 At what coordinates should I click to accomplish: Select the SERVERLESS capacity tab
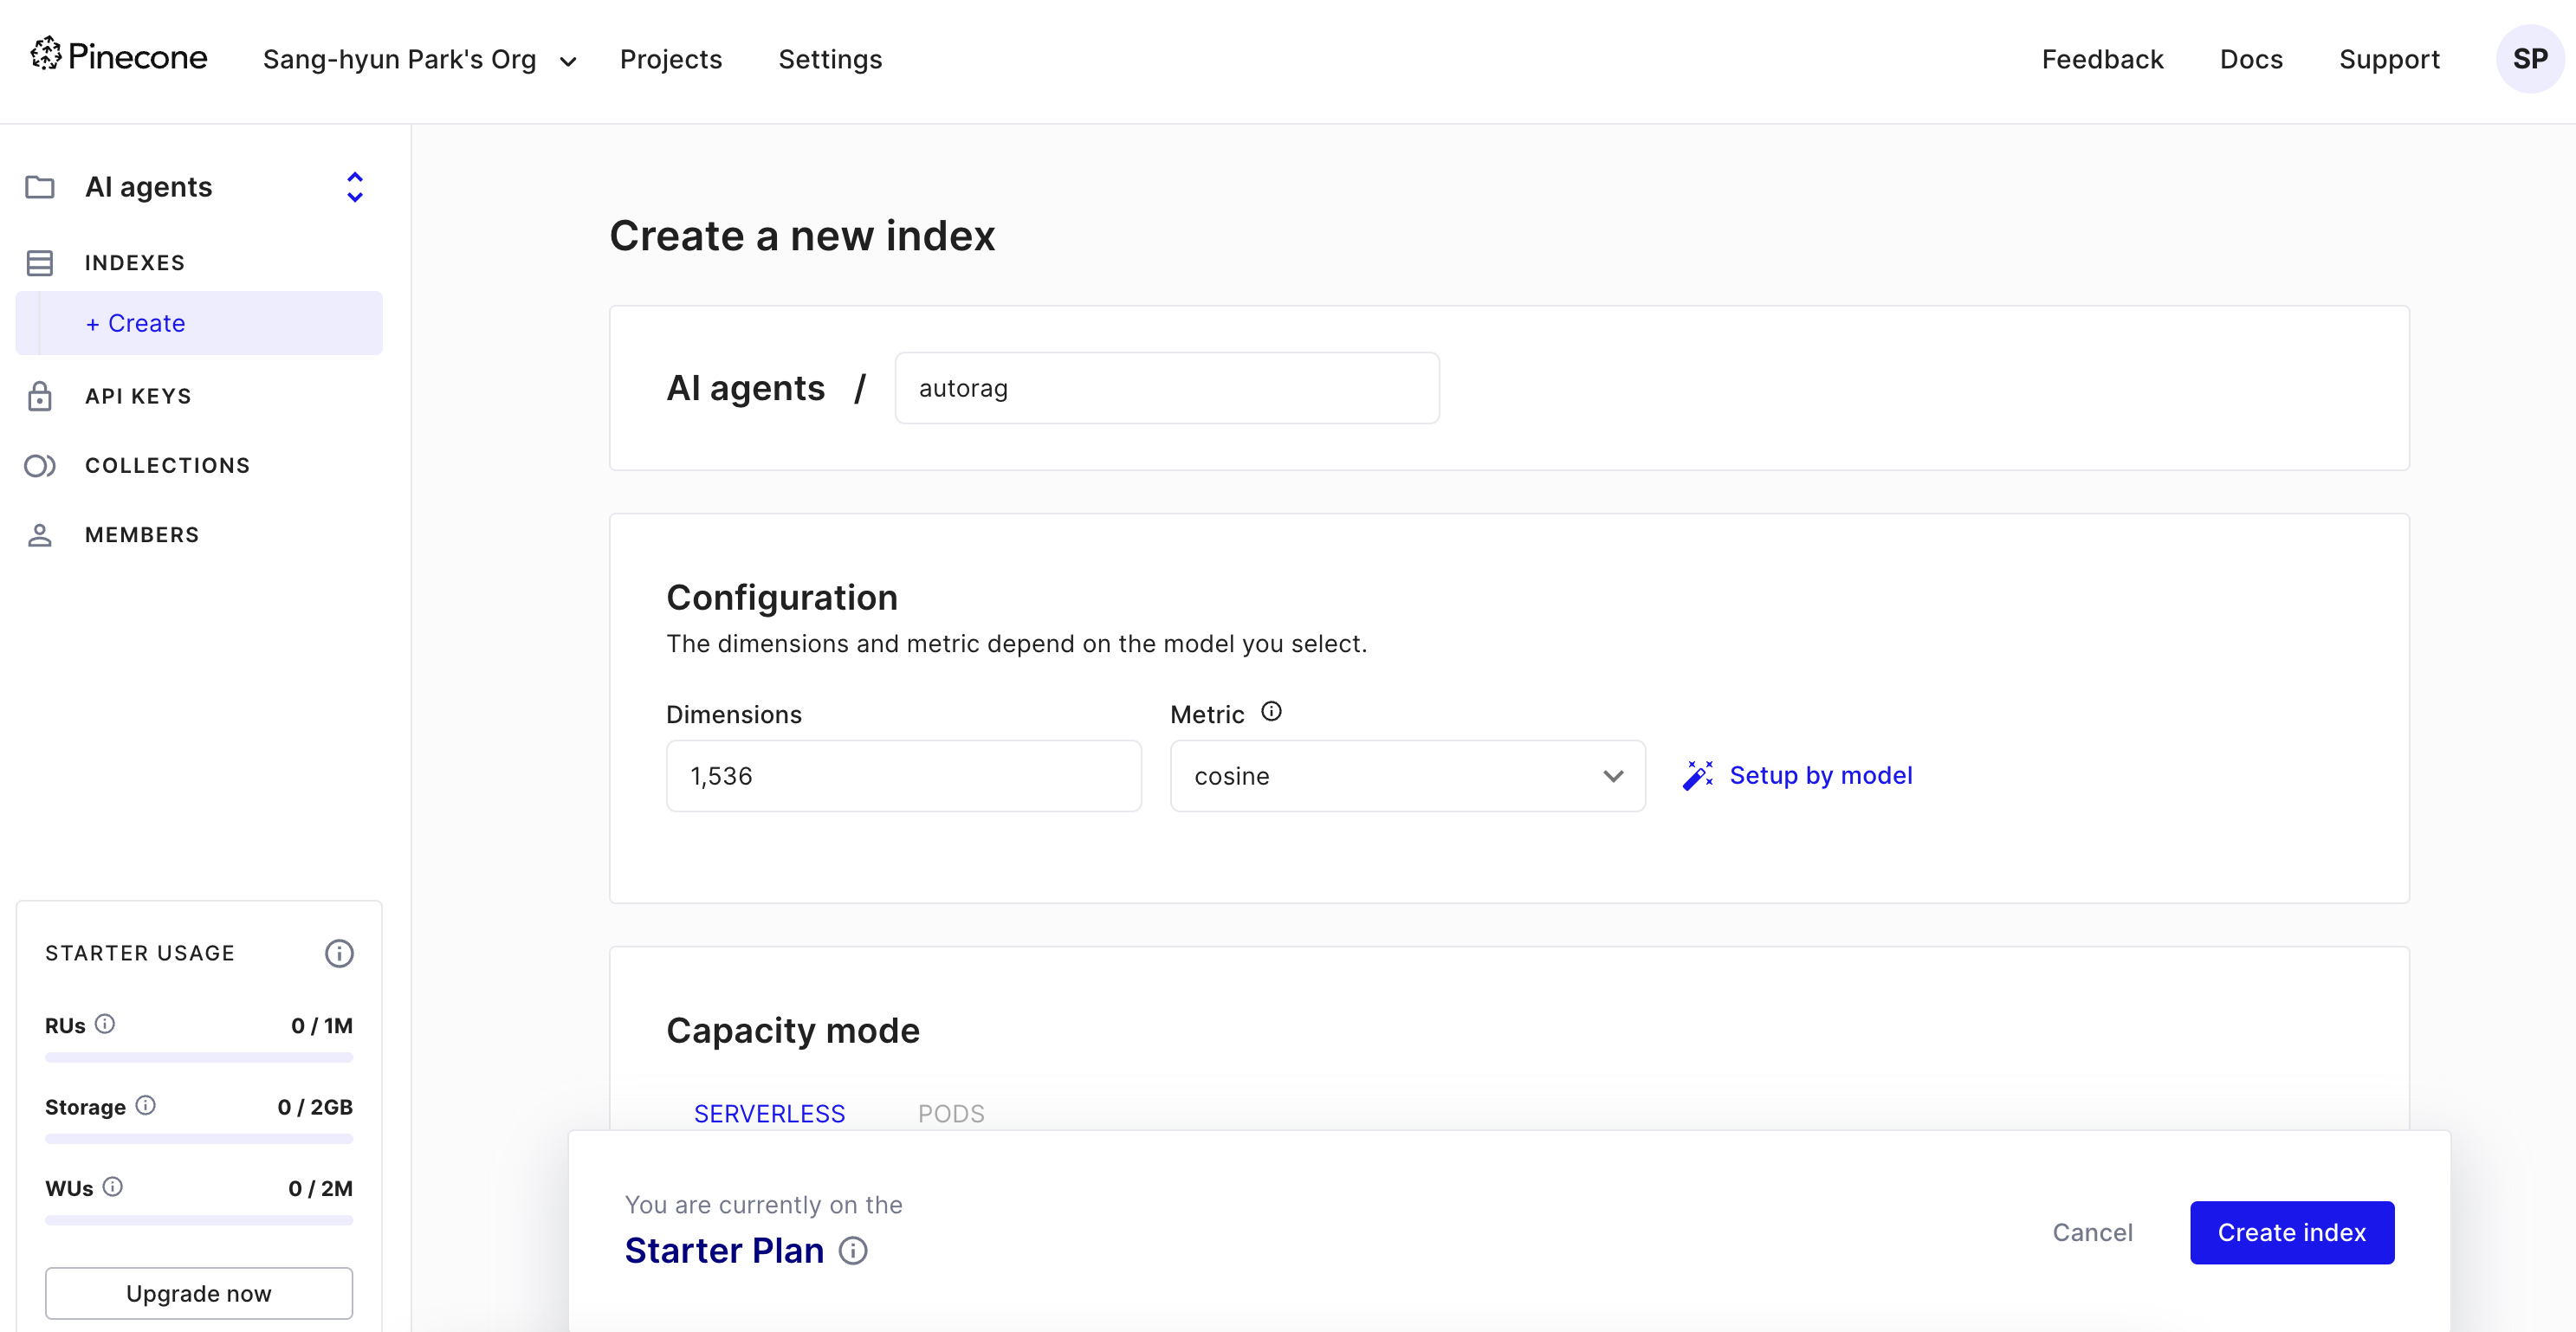[x=769, y=1113]
